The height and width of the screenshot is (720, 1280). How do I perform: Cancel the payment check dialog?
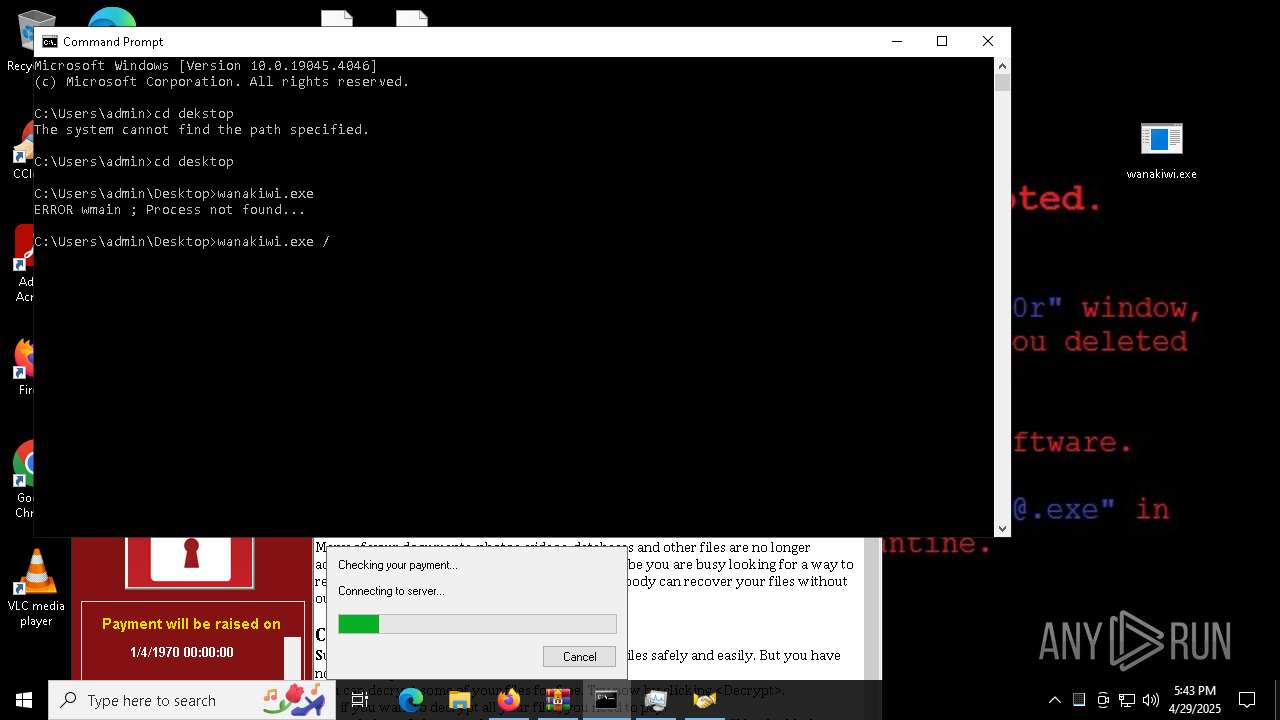point(579,657)
